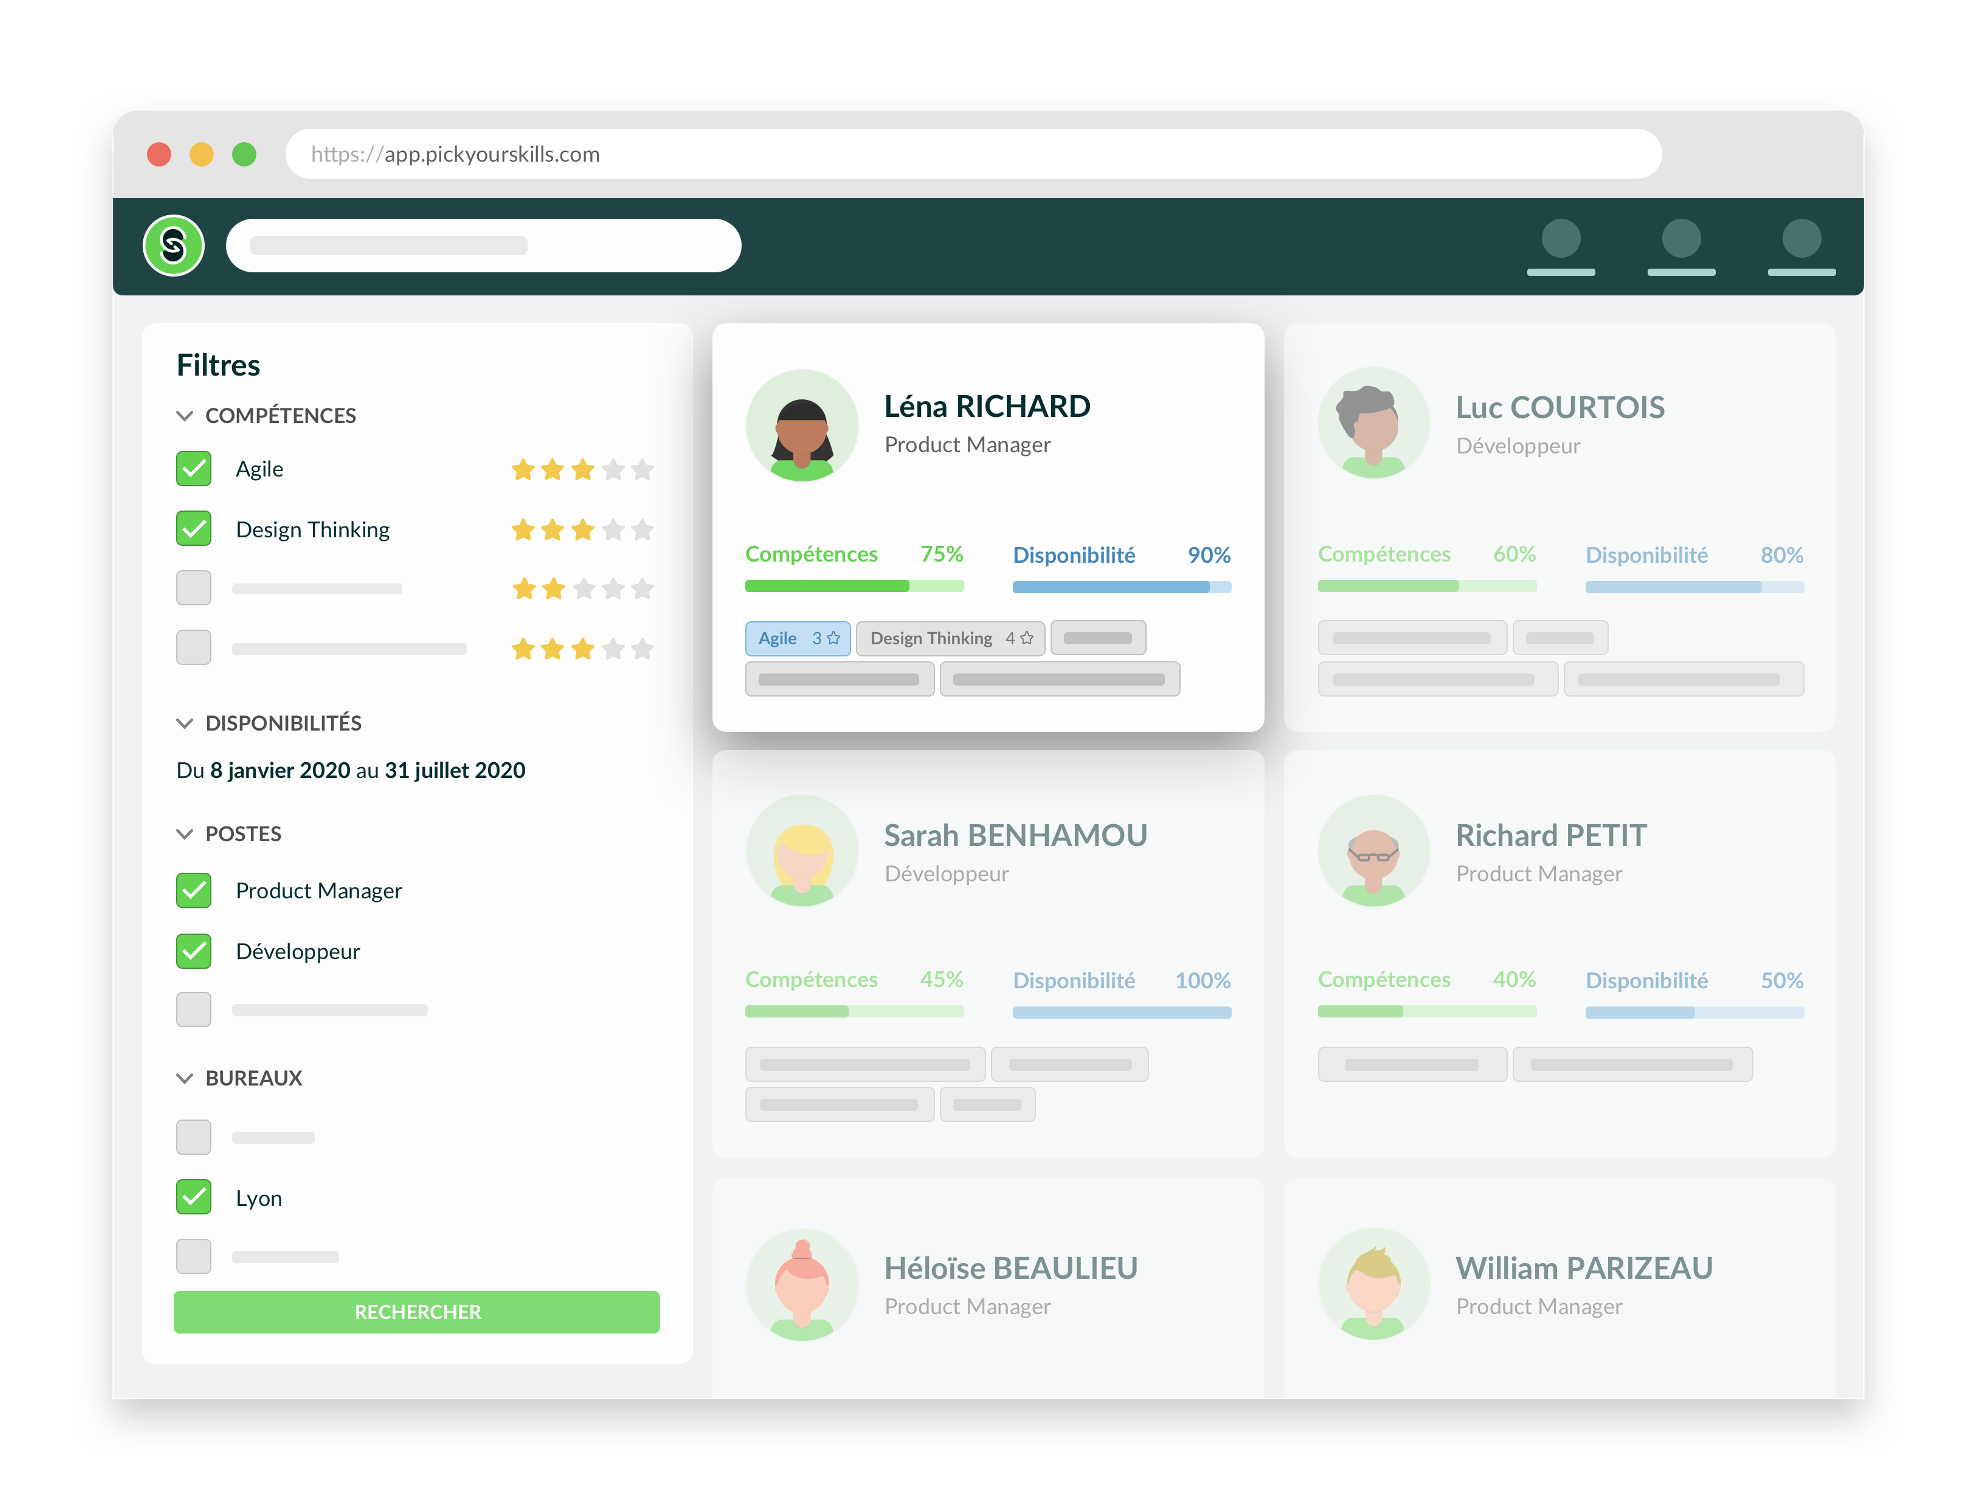Open Richard PETIT's profile name

pos(1551,835)
